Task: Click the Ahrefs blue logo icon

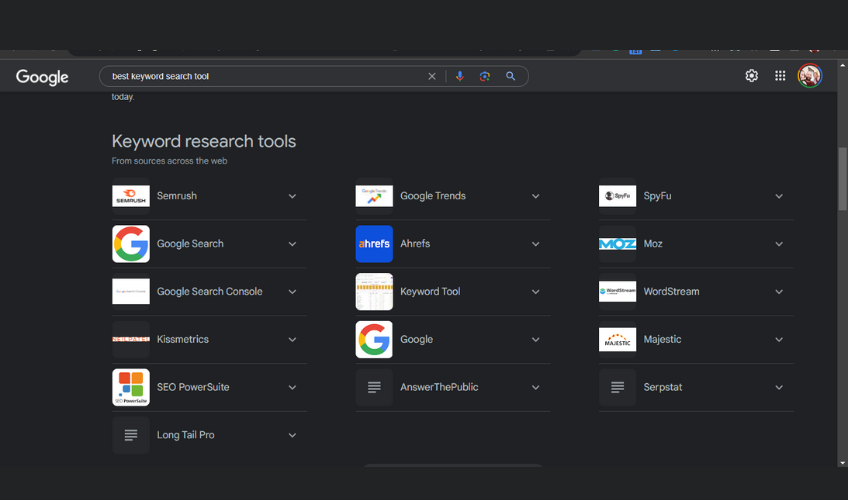Action: point(374,244)
